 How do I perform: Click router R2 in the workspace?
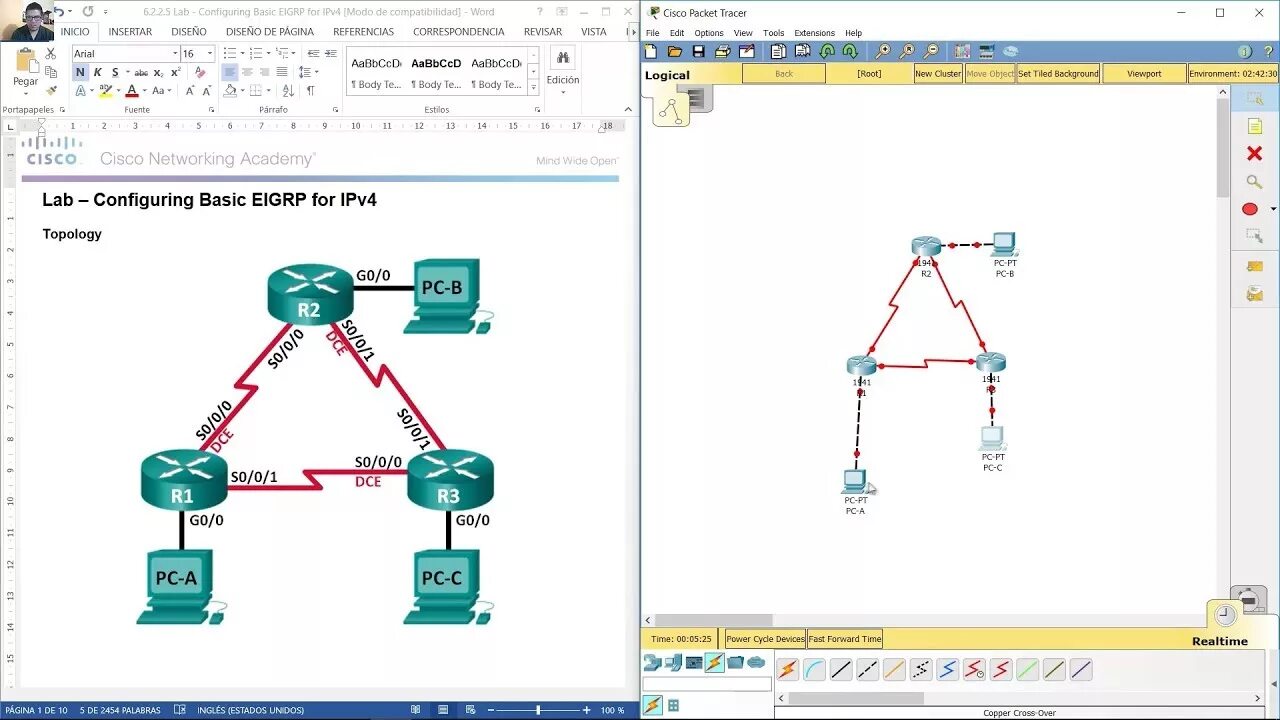click(926, 247)
